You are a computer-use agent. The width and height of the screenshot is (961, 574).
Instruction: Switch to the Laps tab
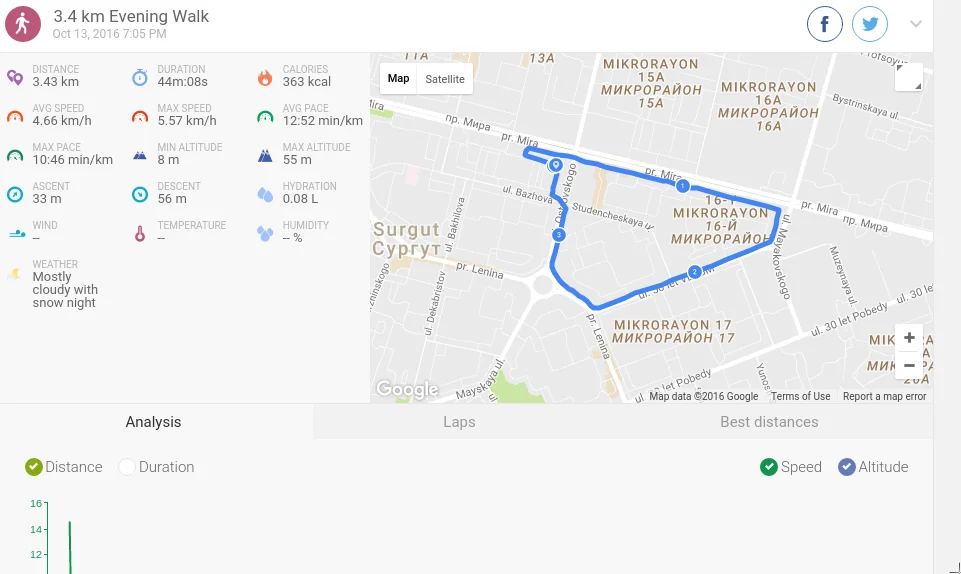point(459,421)
